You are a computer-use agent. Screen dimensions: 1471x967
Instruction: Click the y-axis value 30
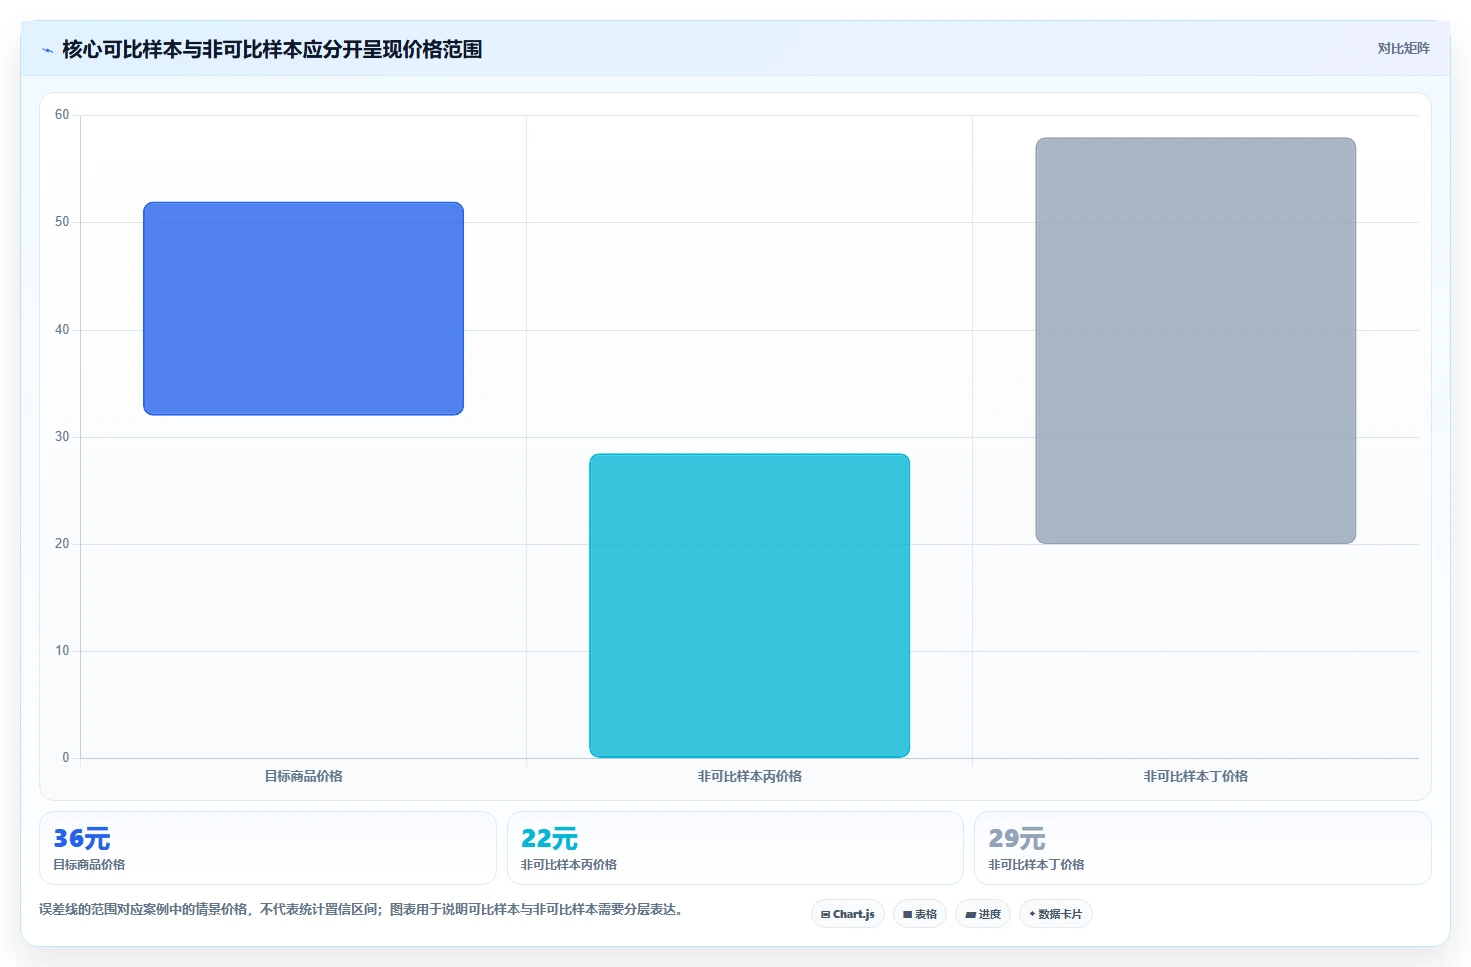[62, 436]
